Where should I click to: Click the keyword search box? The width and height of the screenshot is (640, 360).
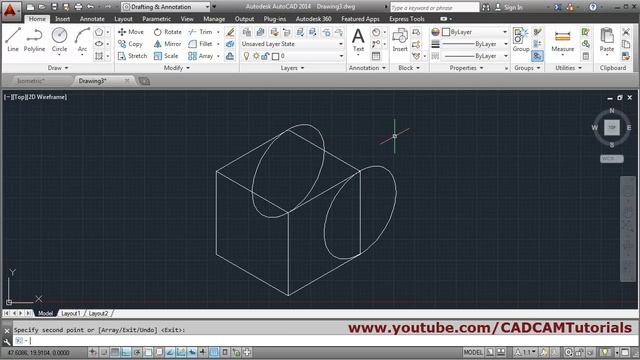click(x=434, y=7)
